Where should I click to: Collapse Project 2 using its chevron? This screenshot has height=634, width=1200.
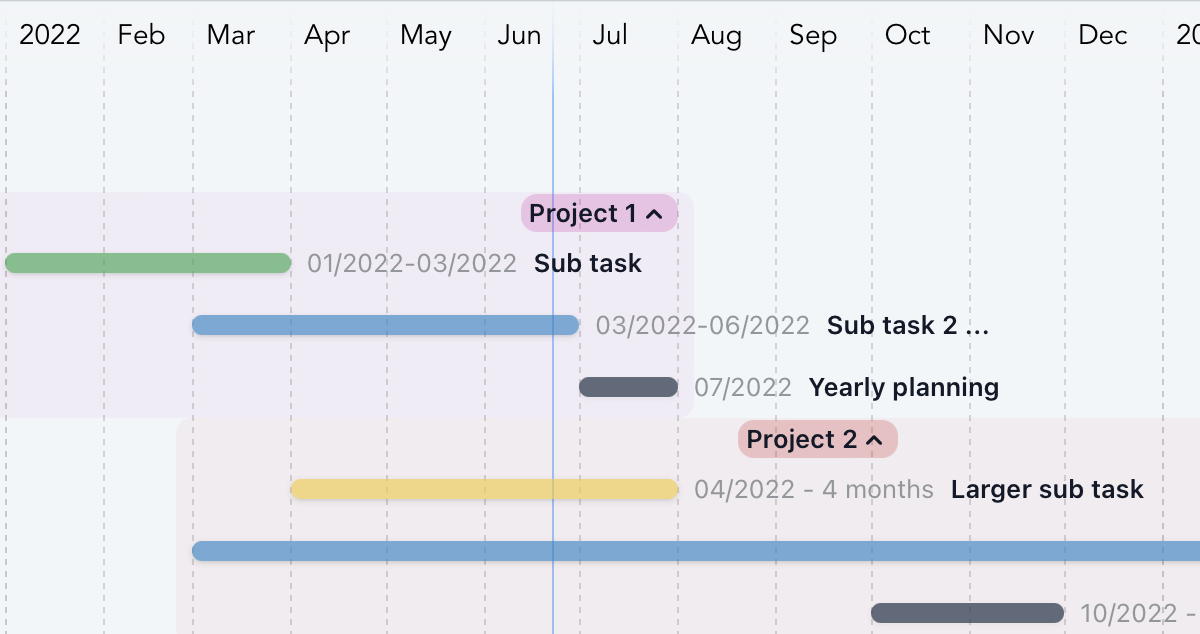pyautogui.click(x=874, y=440)
